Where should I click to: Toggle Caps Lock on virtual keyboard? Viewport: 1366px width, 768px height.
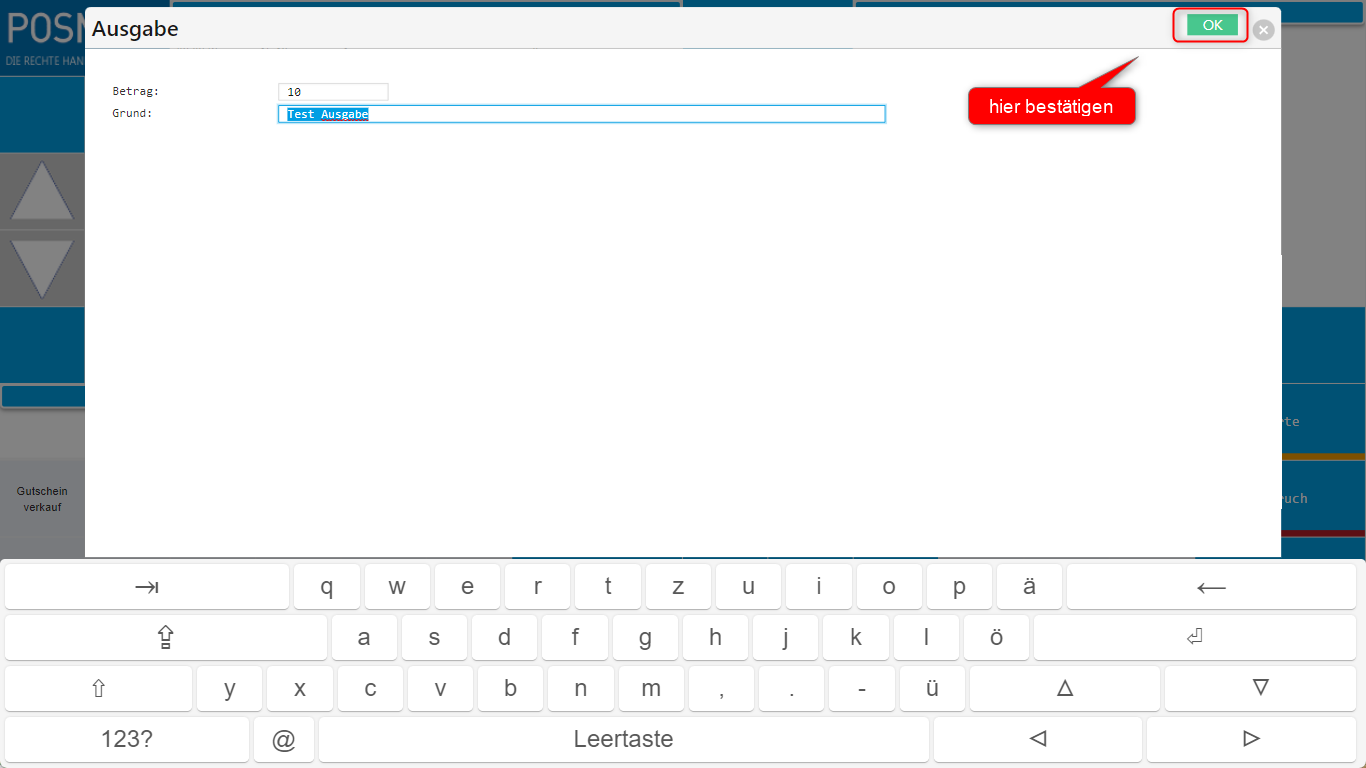tap(166, 638)
